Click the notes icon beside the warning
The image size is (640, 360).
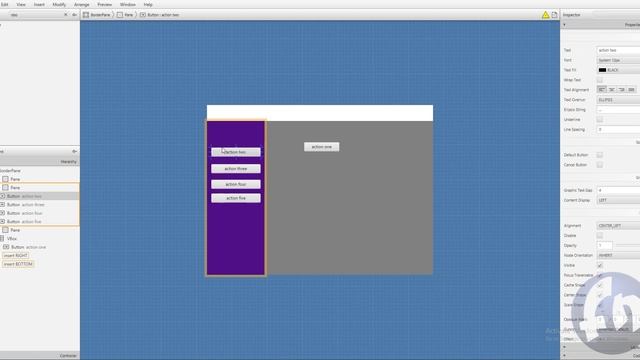tap(554, 15)
